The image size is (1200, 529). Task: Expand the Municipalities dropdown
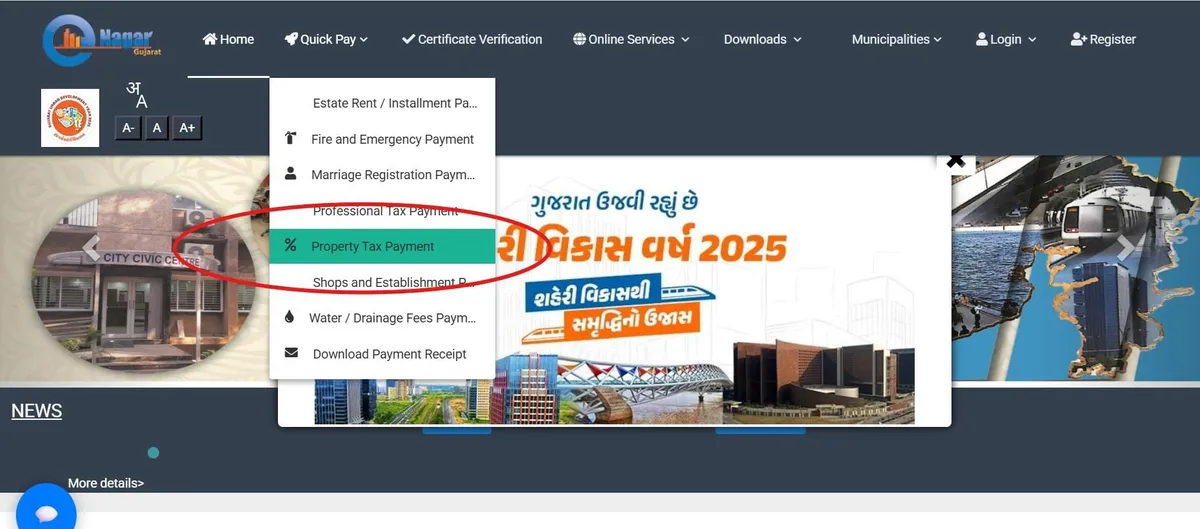[x=897, y=39]
